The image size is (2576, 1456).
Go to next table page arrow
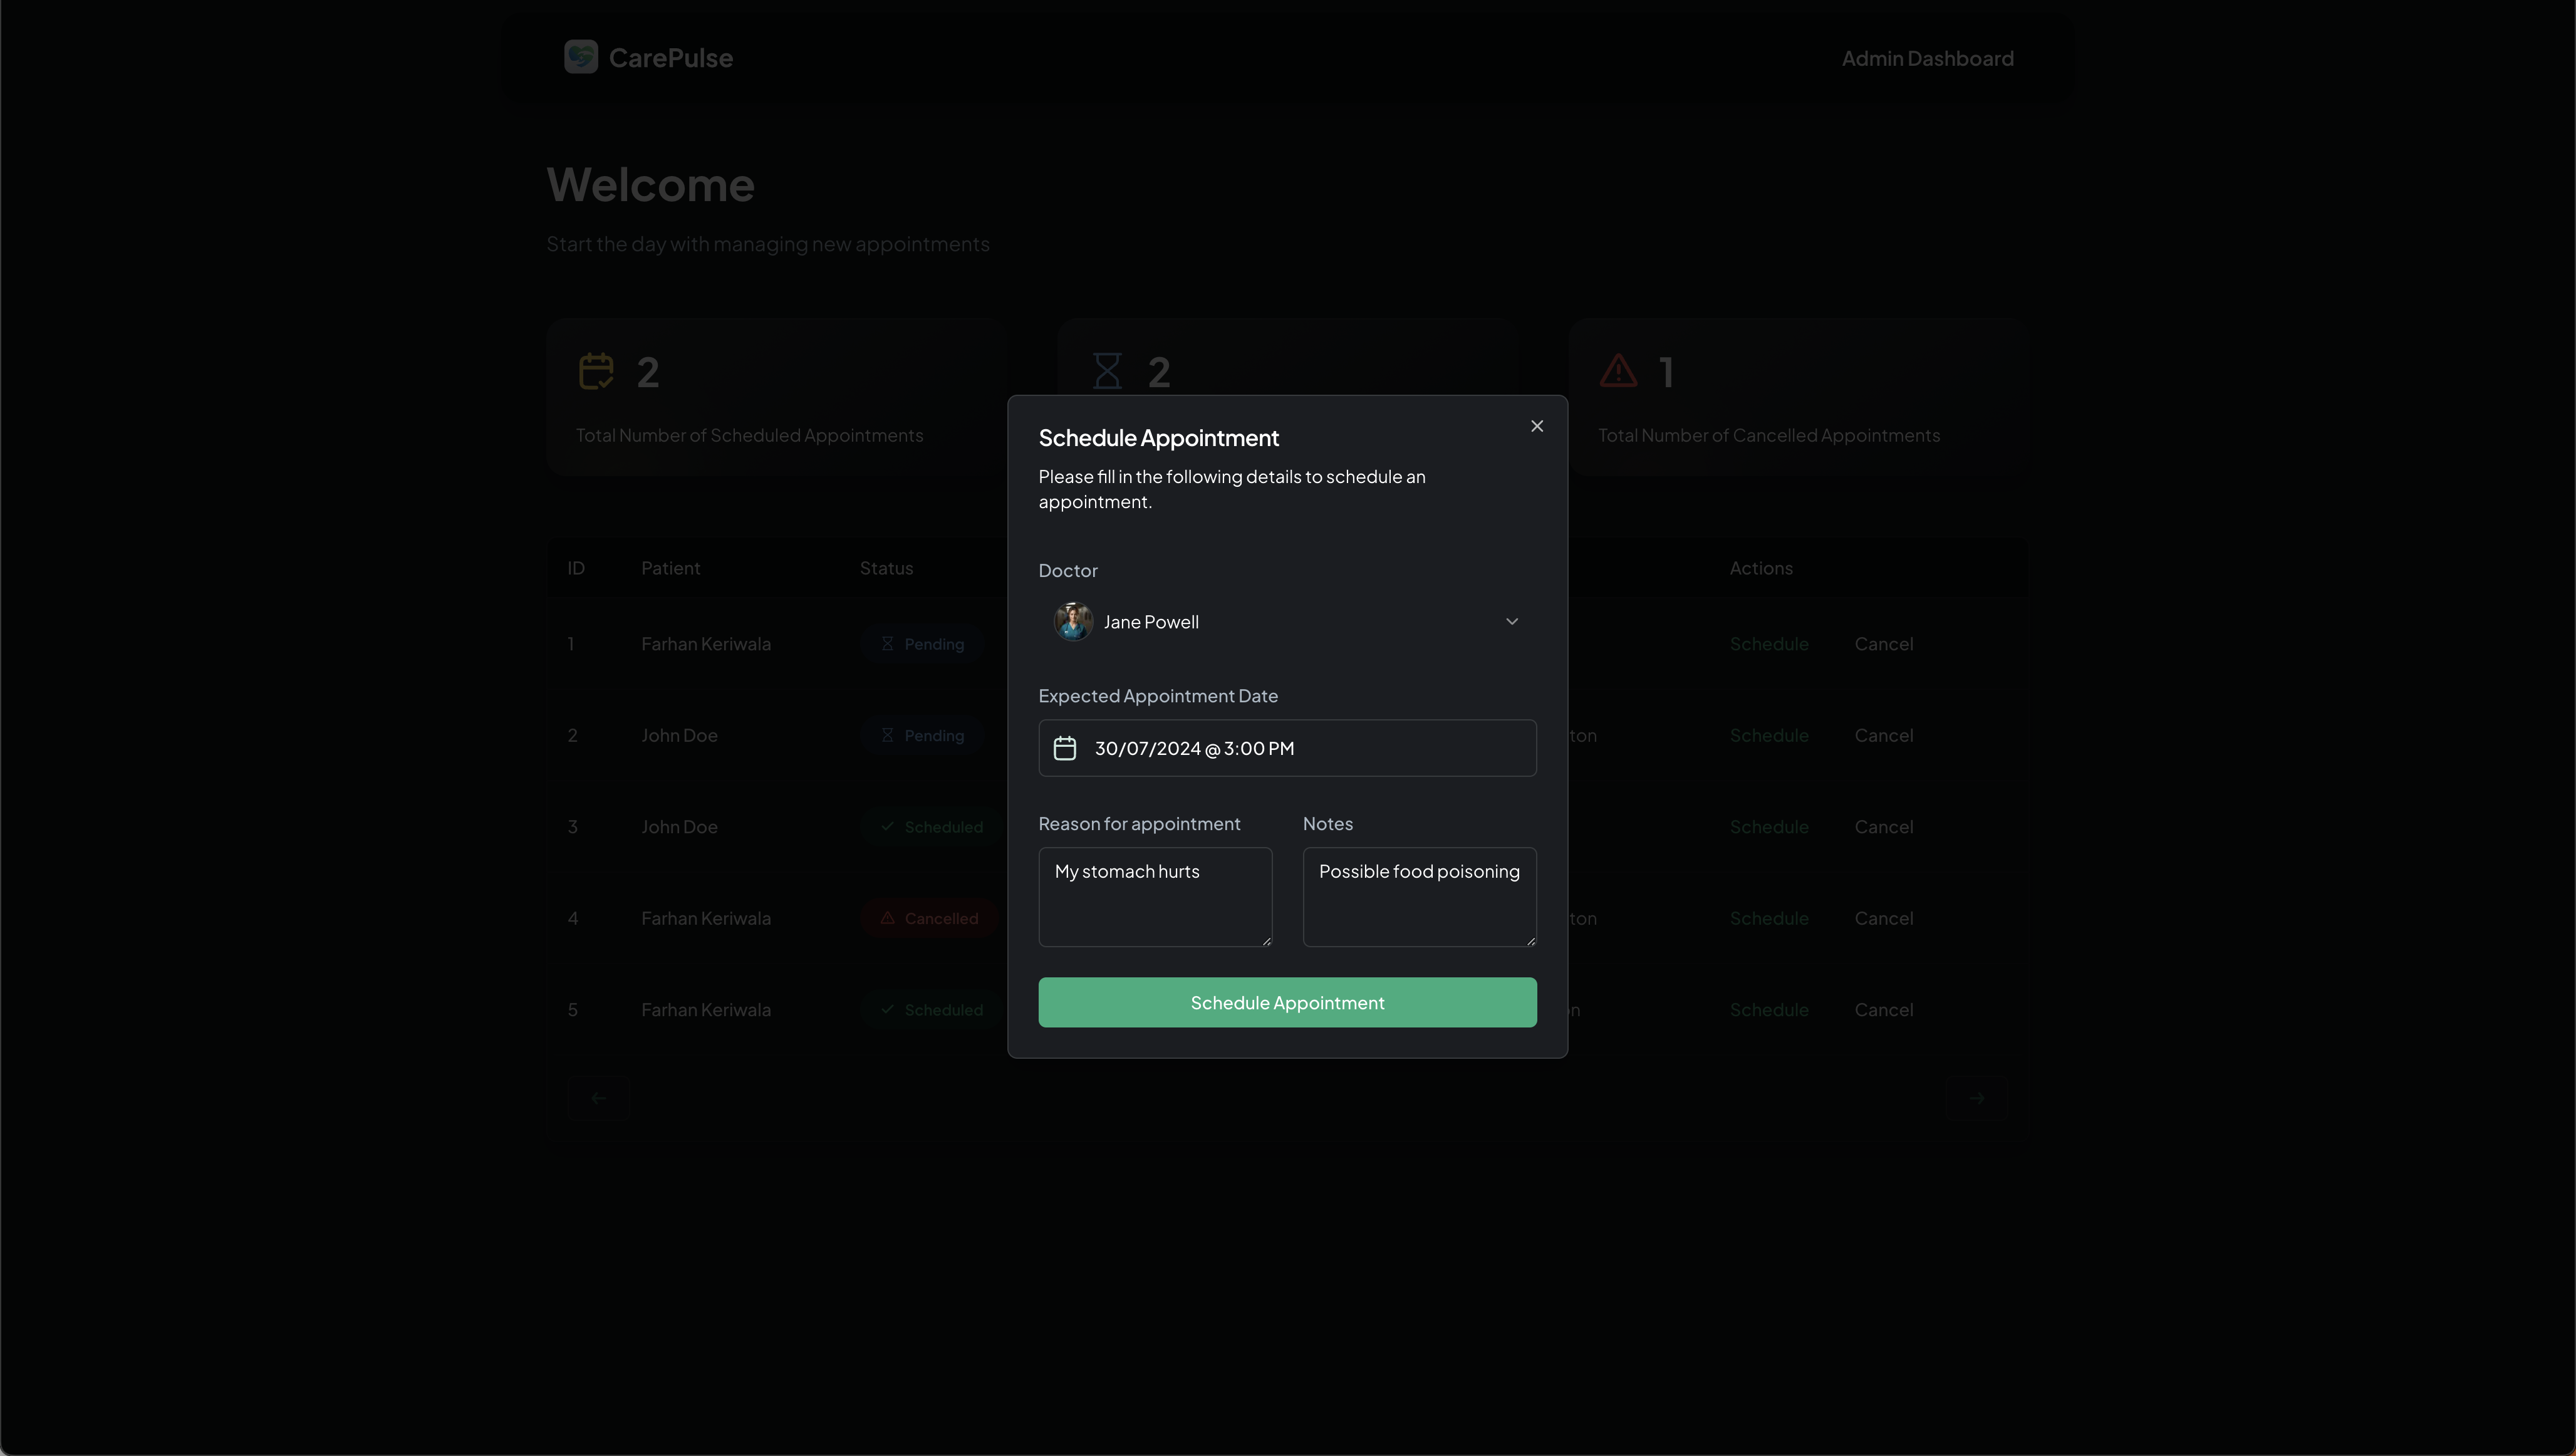point(1976,1098)
